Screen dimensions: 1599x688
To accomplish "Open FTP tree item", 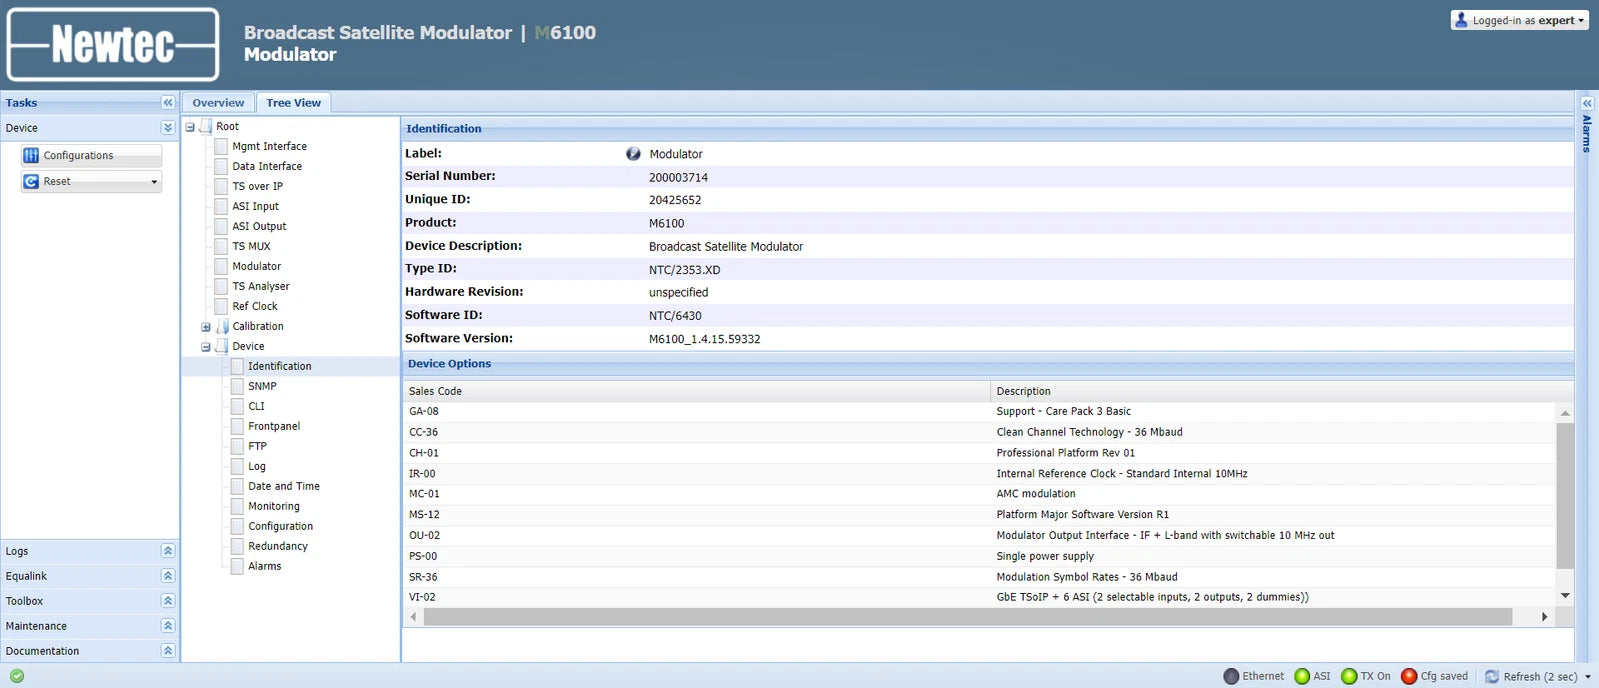I will coord(257,446).
